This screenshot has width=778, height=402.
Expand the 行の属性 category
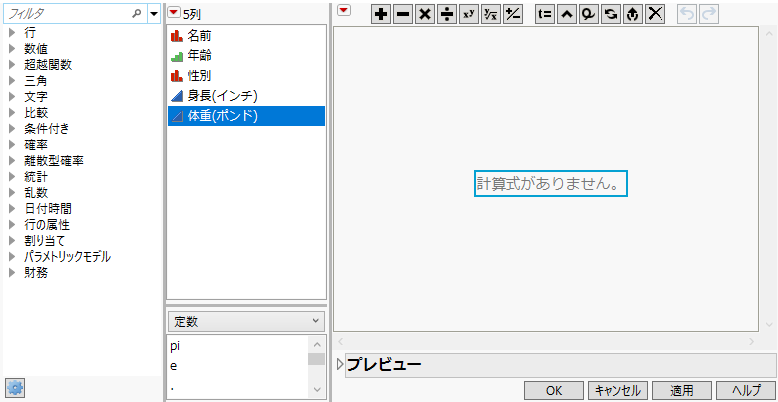[12, 225]
